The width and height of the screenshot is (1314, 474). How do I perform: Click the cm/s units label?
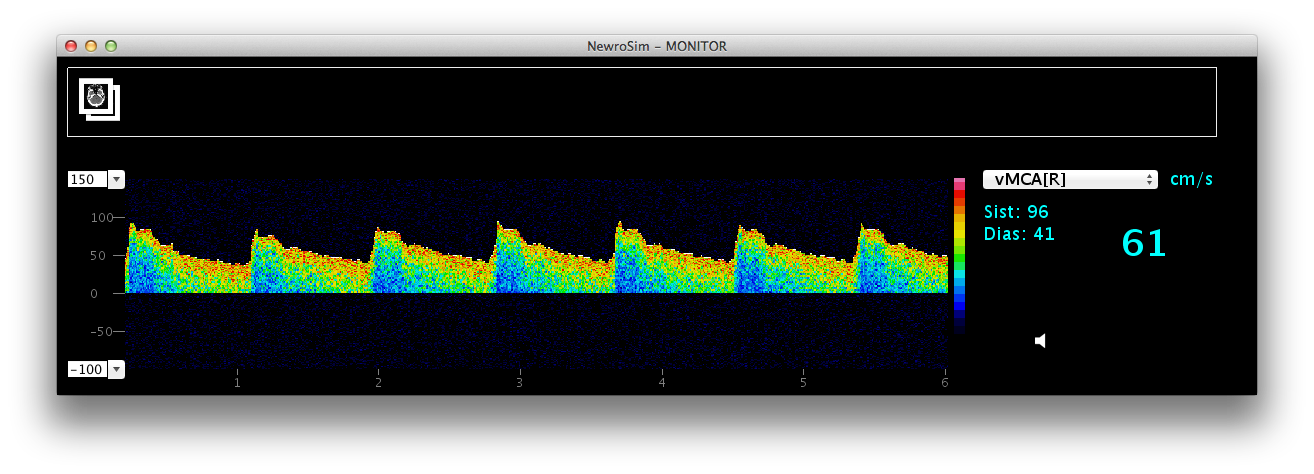1191,179
